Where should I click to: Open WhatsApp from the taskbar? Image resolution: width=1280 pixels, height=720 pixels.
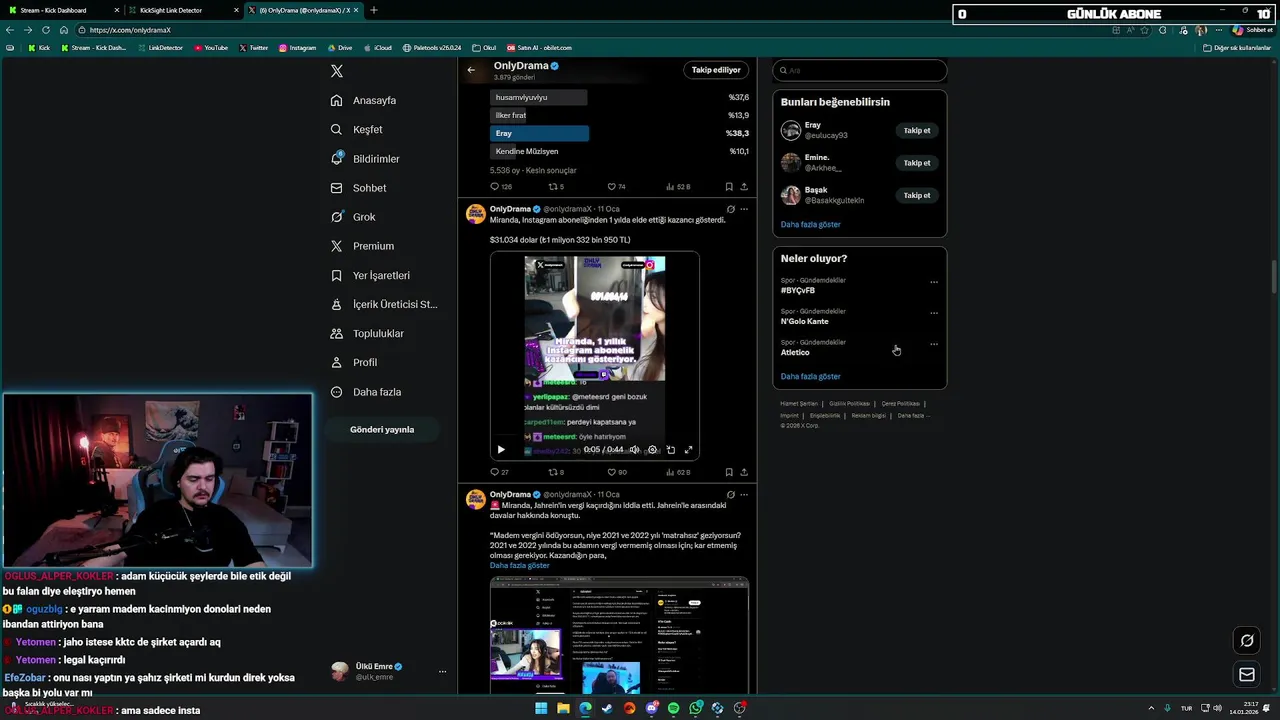pyautogui.click(x=695, y=708)
